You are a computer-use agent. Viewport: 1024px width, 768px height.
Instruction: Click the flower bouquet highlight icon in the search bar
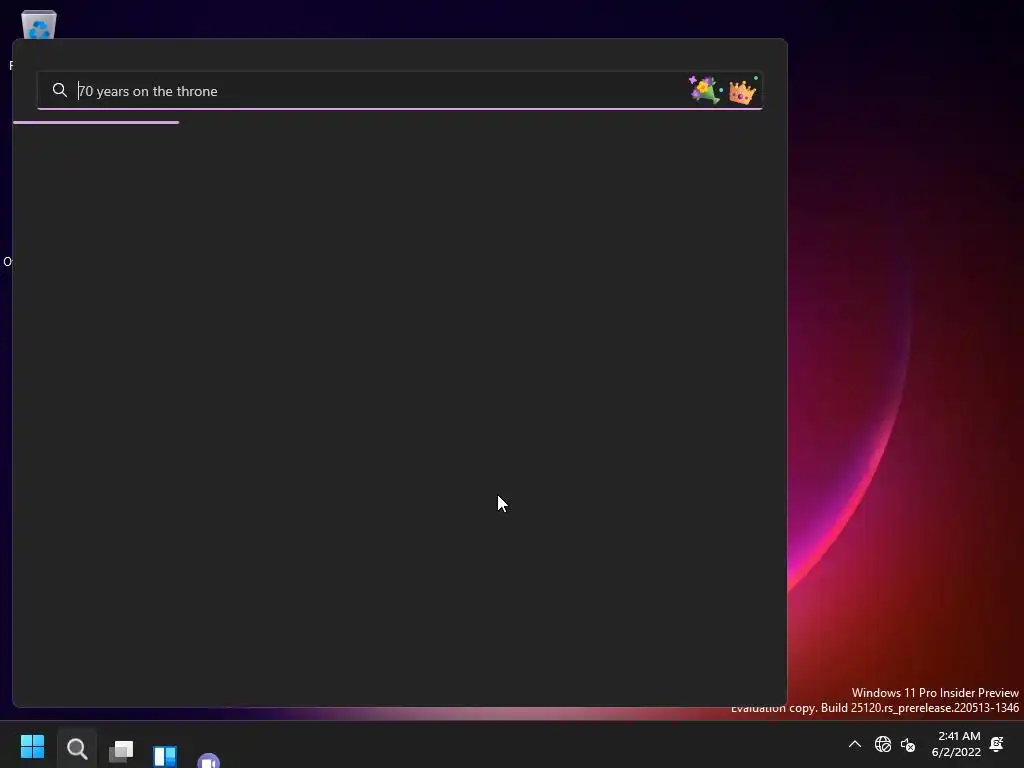coord(705,90)
